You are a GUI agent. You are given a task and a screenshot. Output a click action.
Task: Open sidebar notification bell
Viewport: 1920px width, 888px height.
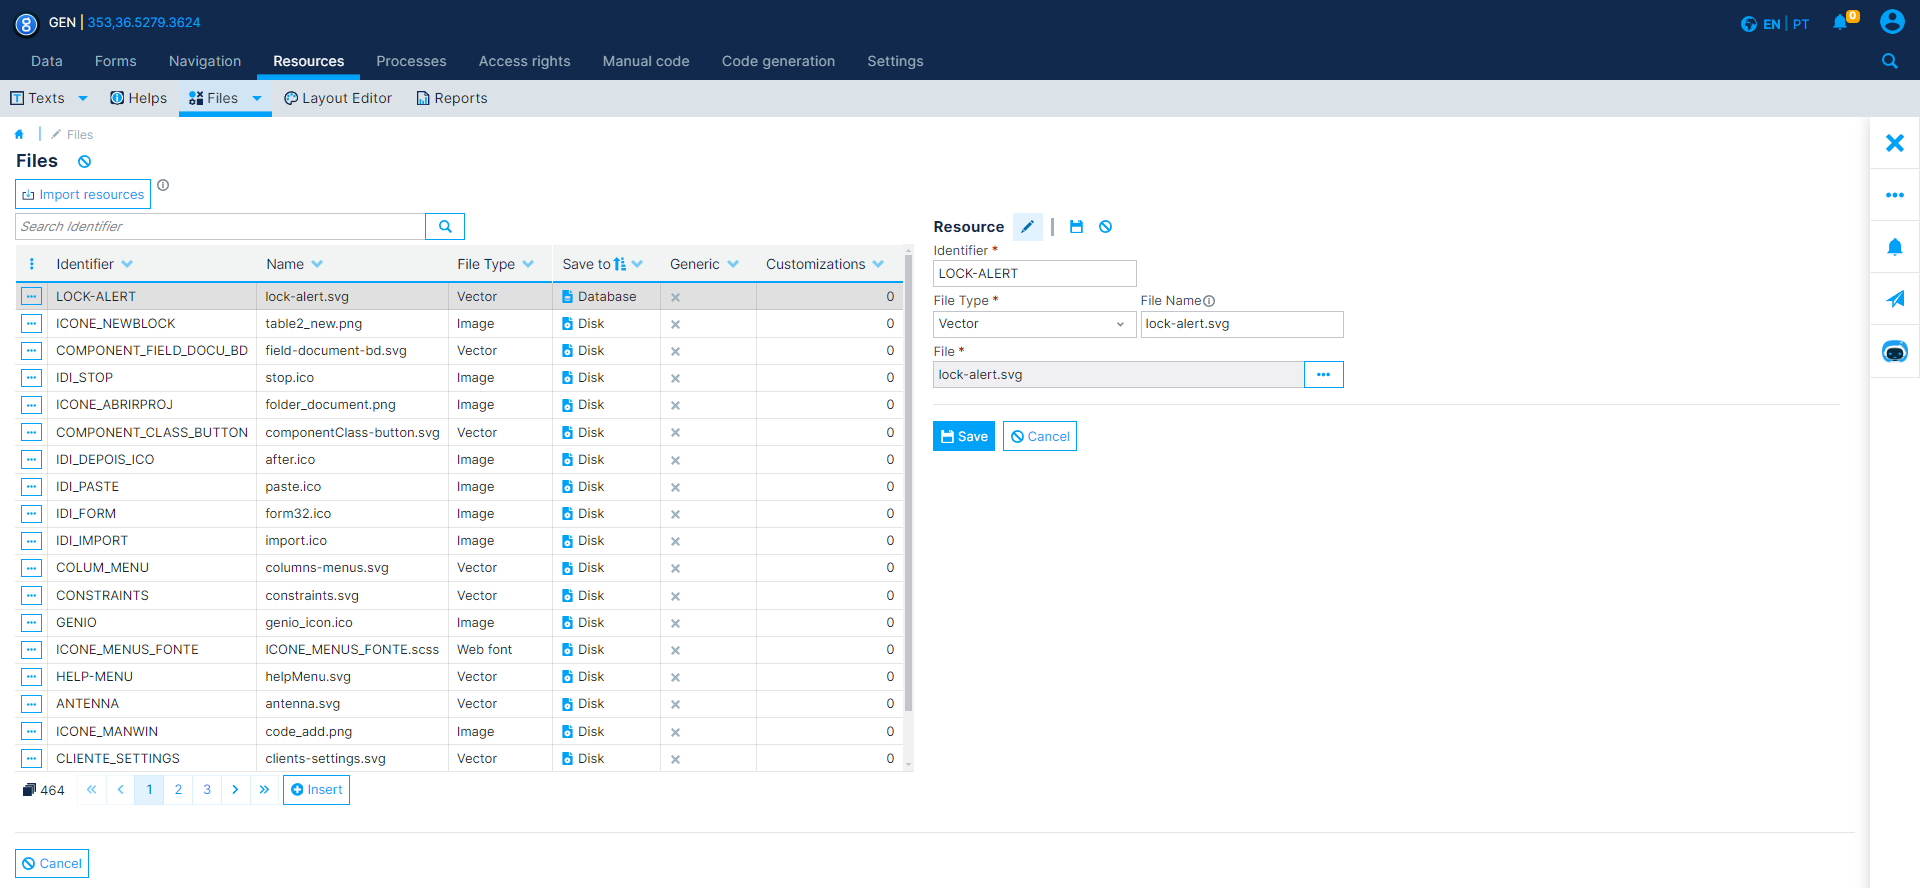pos(1895,247)
